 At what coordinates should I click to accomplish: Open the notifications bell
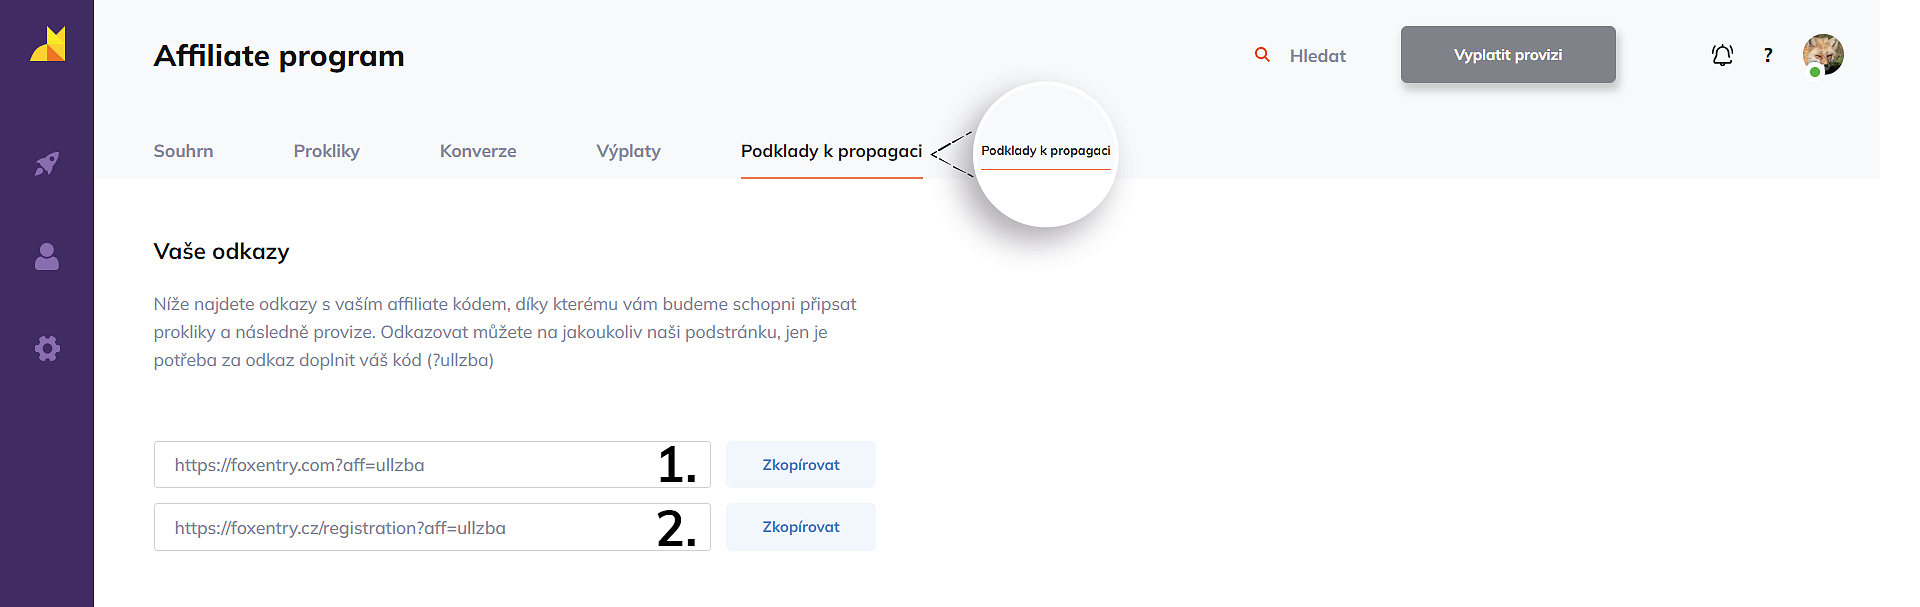pyautogui.click(x=1722, y=55)
